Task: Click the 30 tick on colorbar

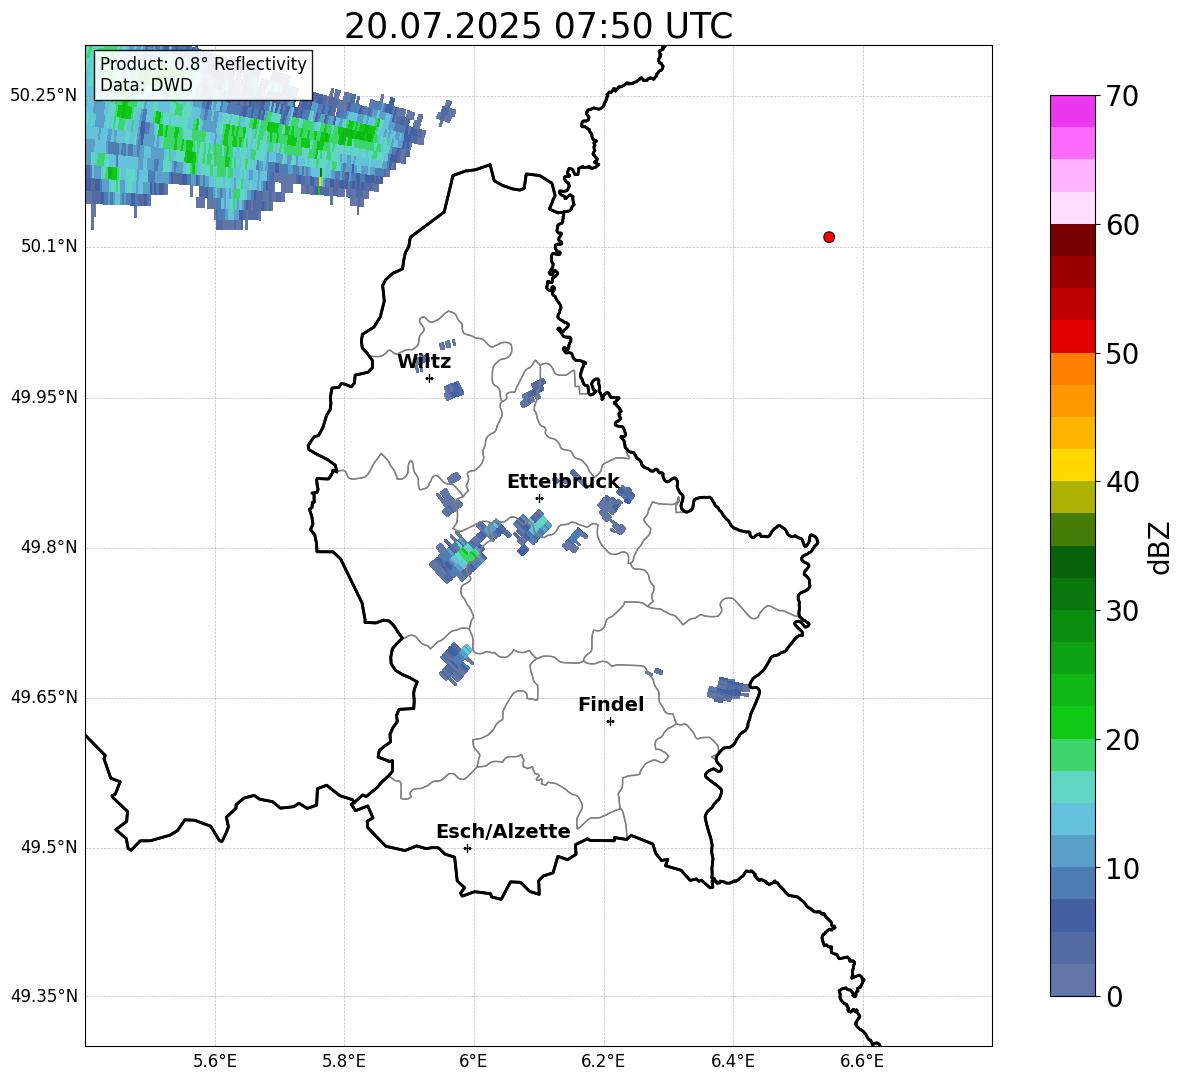Action: point(1122,611)
